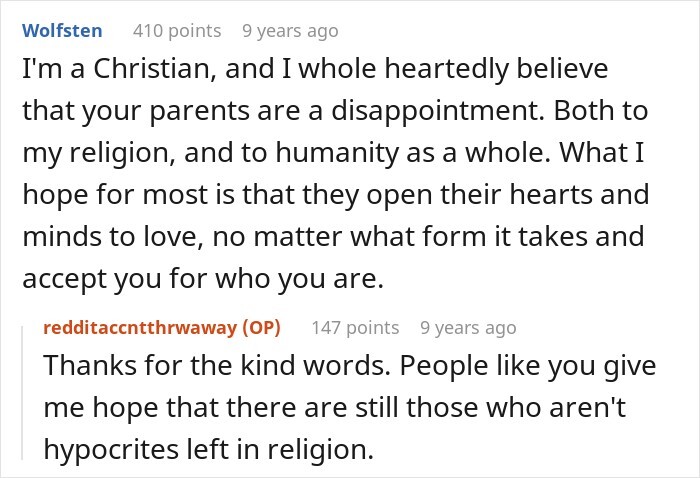700x478 pixels.
Task: Open the Wolfsten user profile link
Action: click(62, 31)
